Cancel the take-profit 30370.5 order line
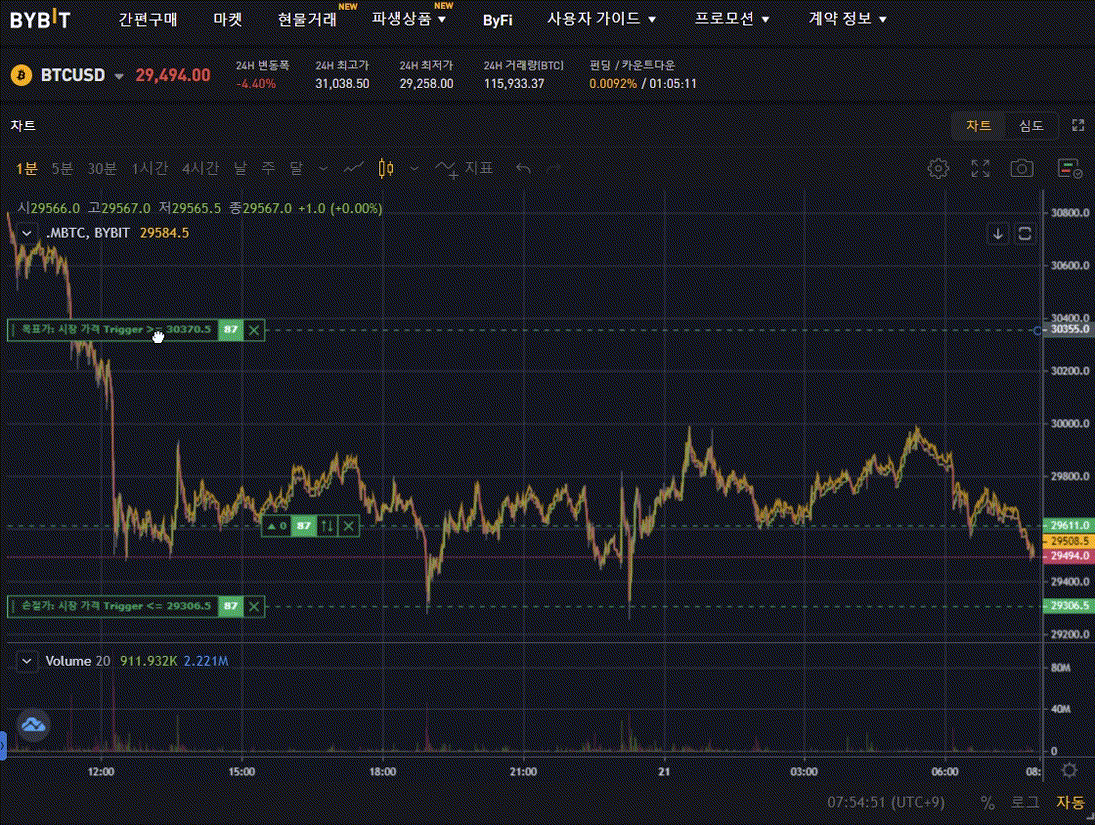The image size is (1095, 825). tap(254, 329)
